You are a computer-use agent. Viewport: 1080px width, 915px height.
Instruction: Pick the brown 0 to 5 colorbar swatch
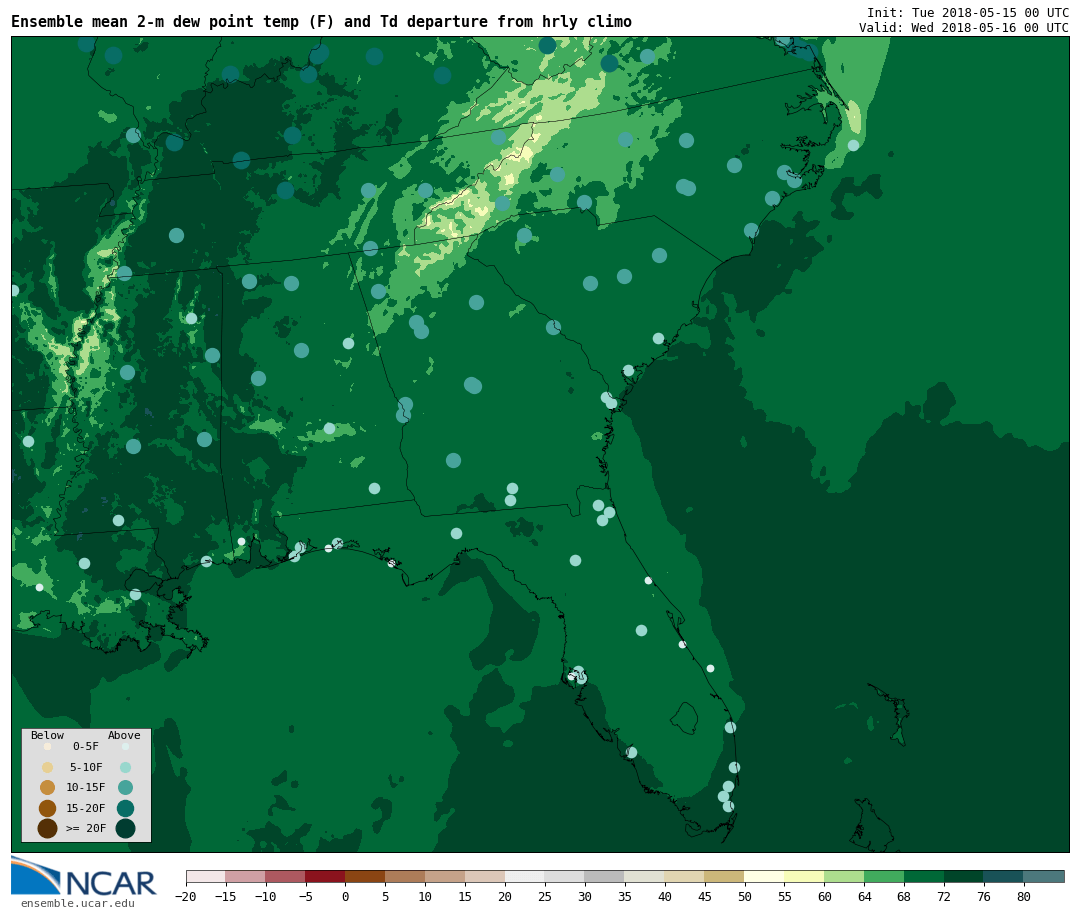[x=365, y=876]
